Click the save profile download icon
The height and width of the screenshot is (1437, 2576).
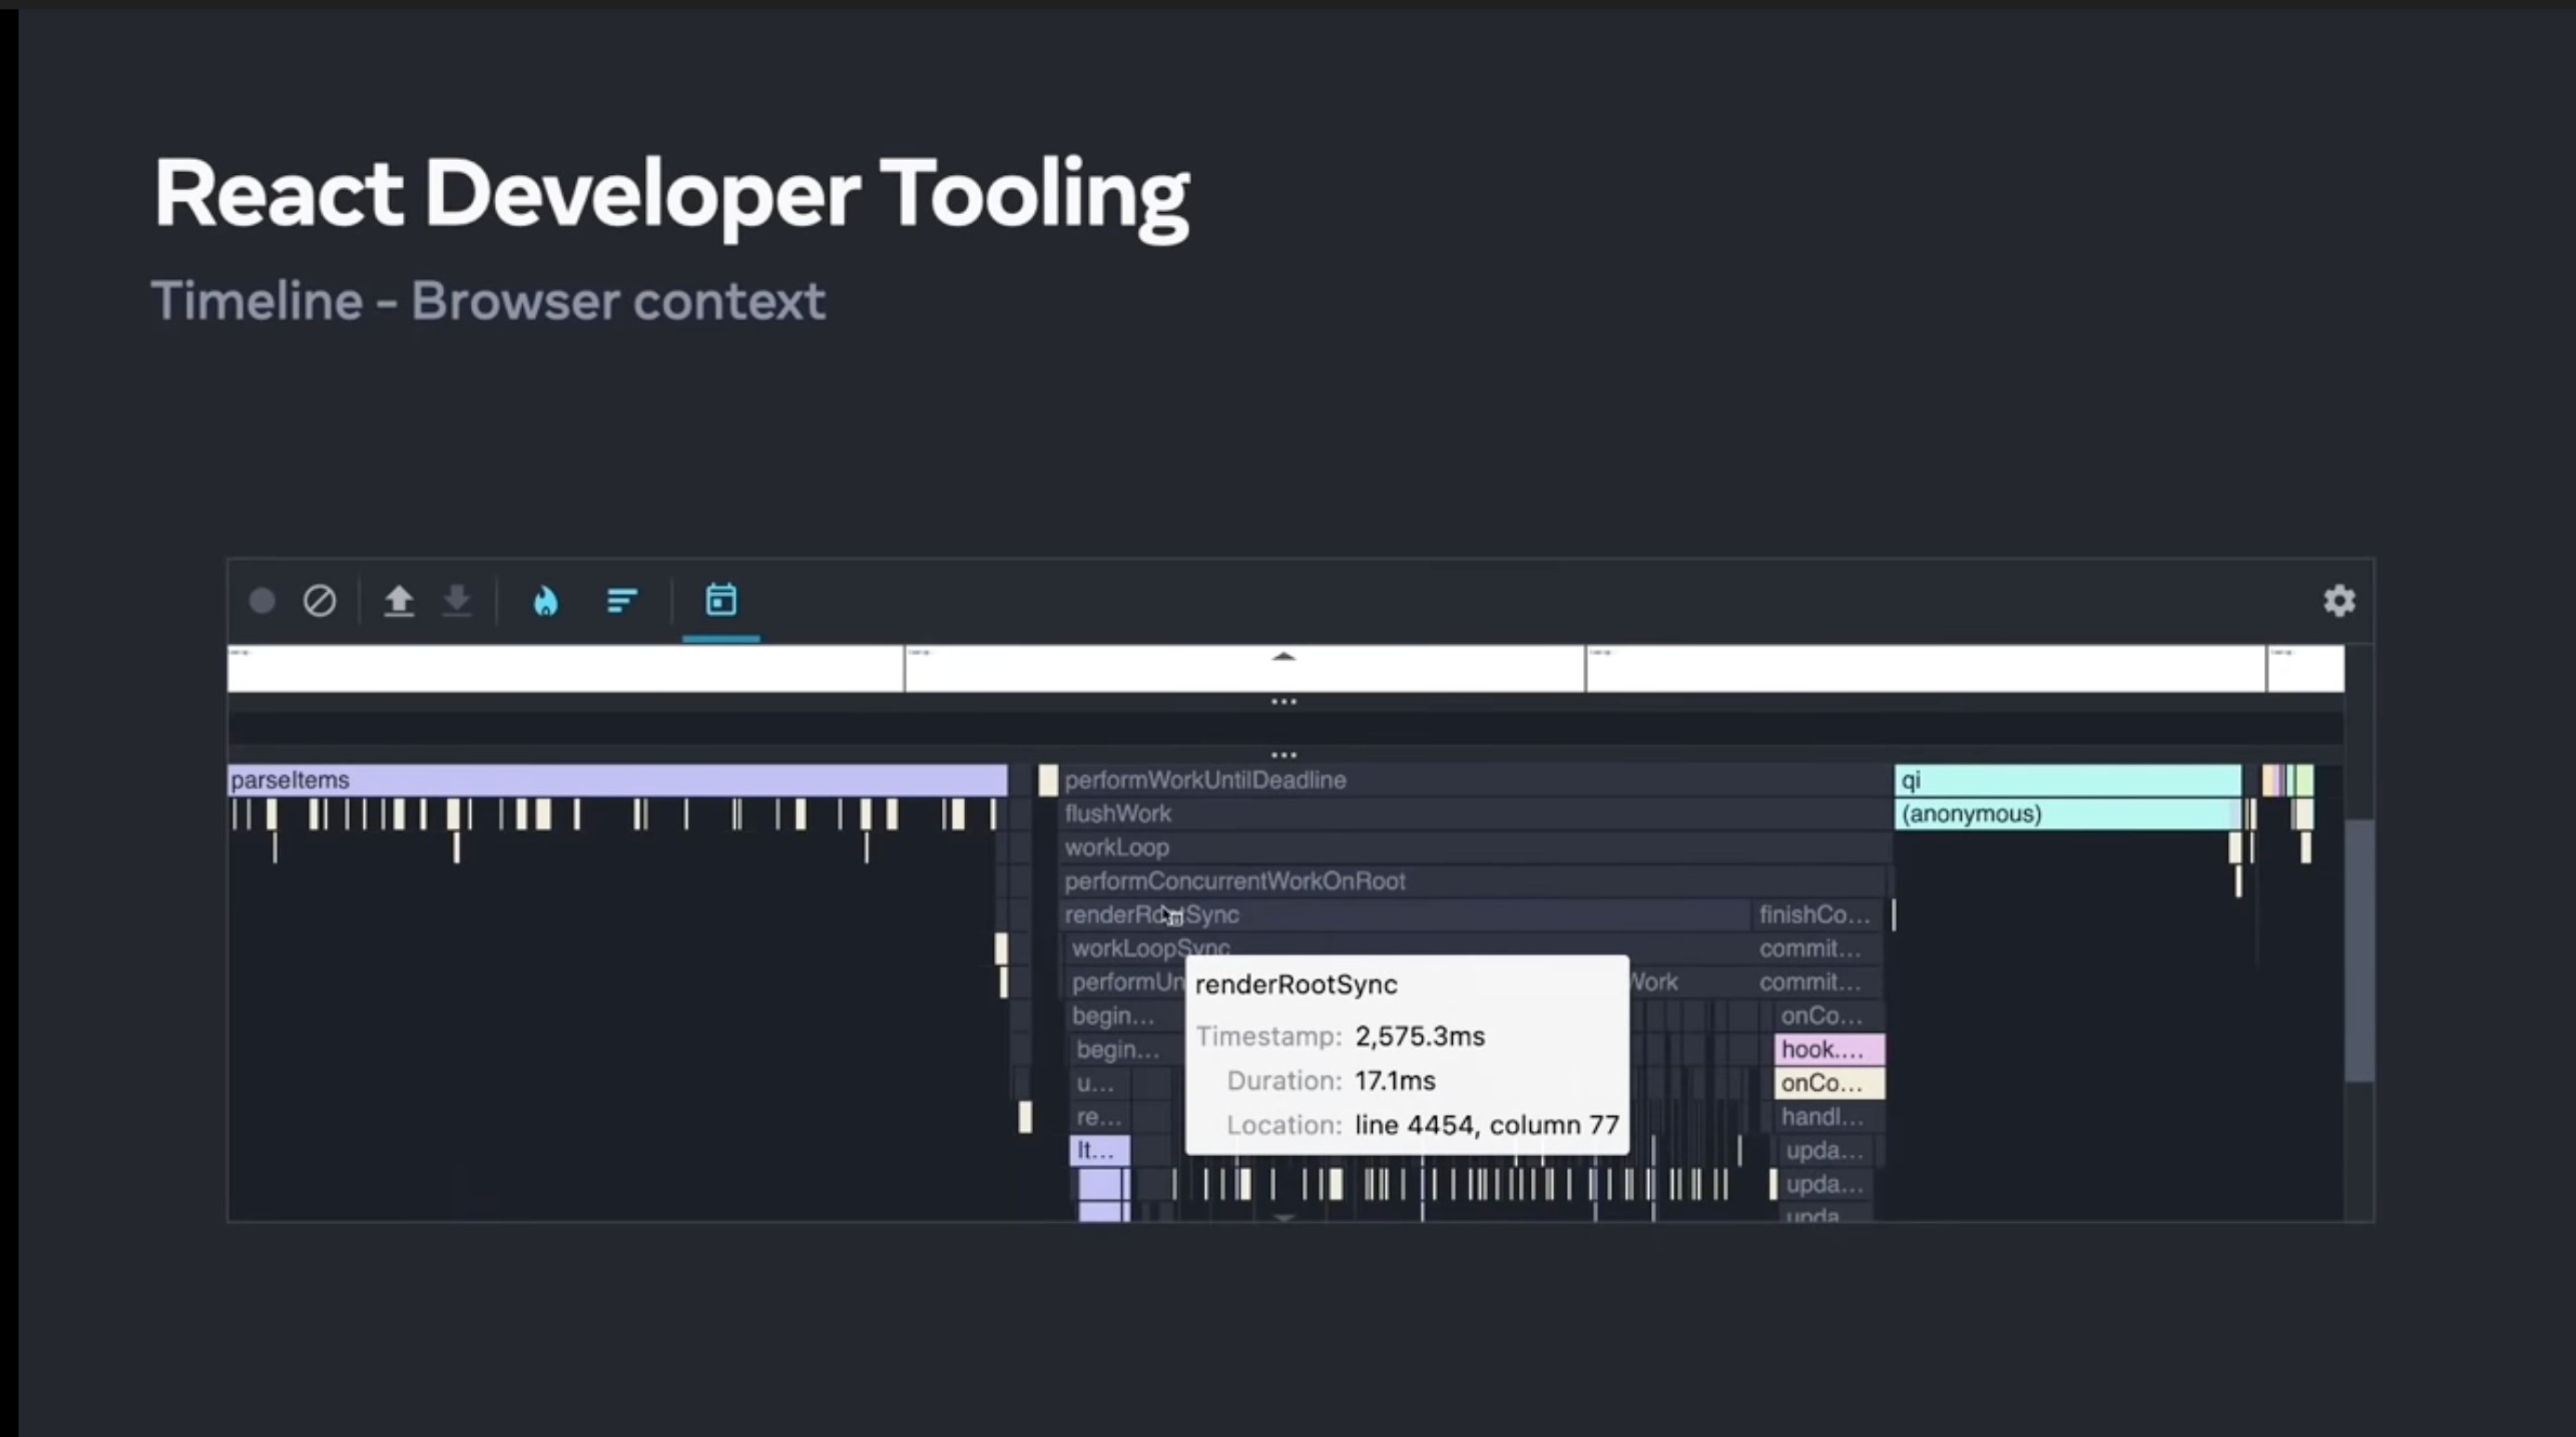pos(457,601)
